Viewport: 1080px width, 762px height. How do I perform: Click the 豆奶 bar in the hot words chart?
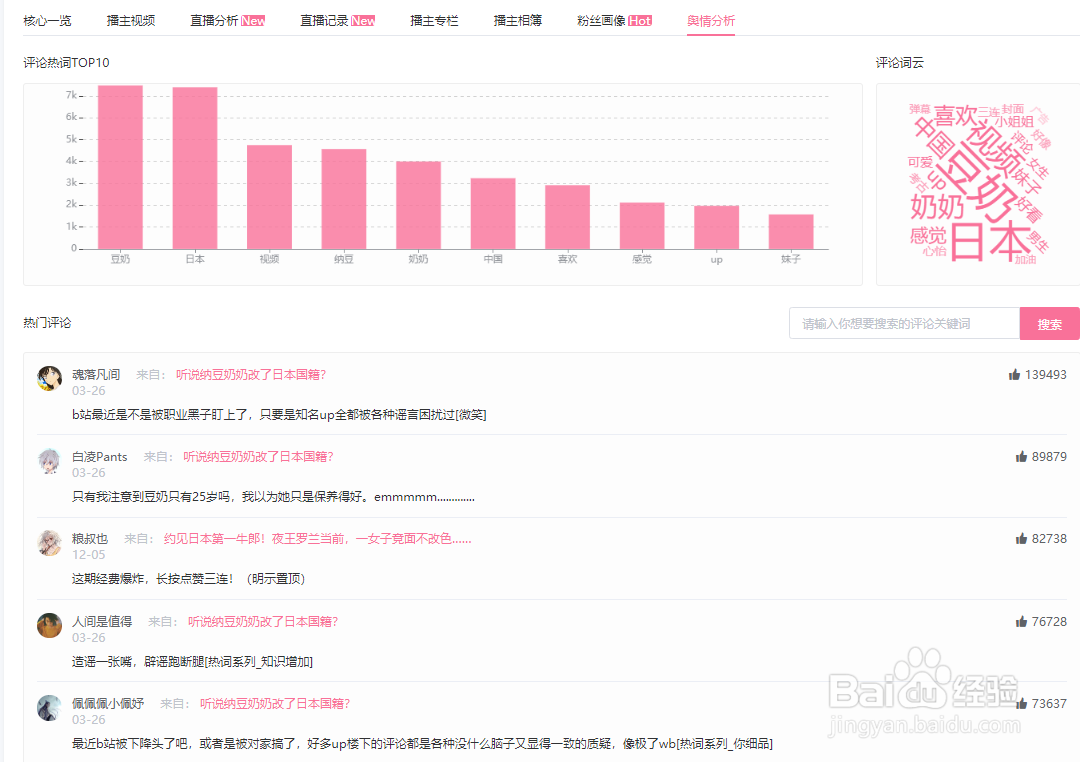click(119, 165)
